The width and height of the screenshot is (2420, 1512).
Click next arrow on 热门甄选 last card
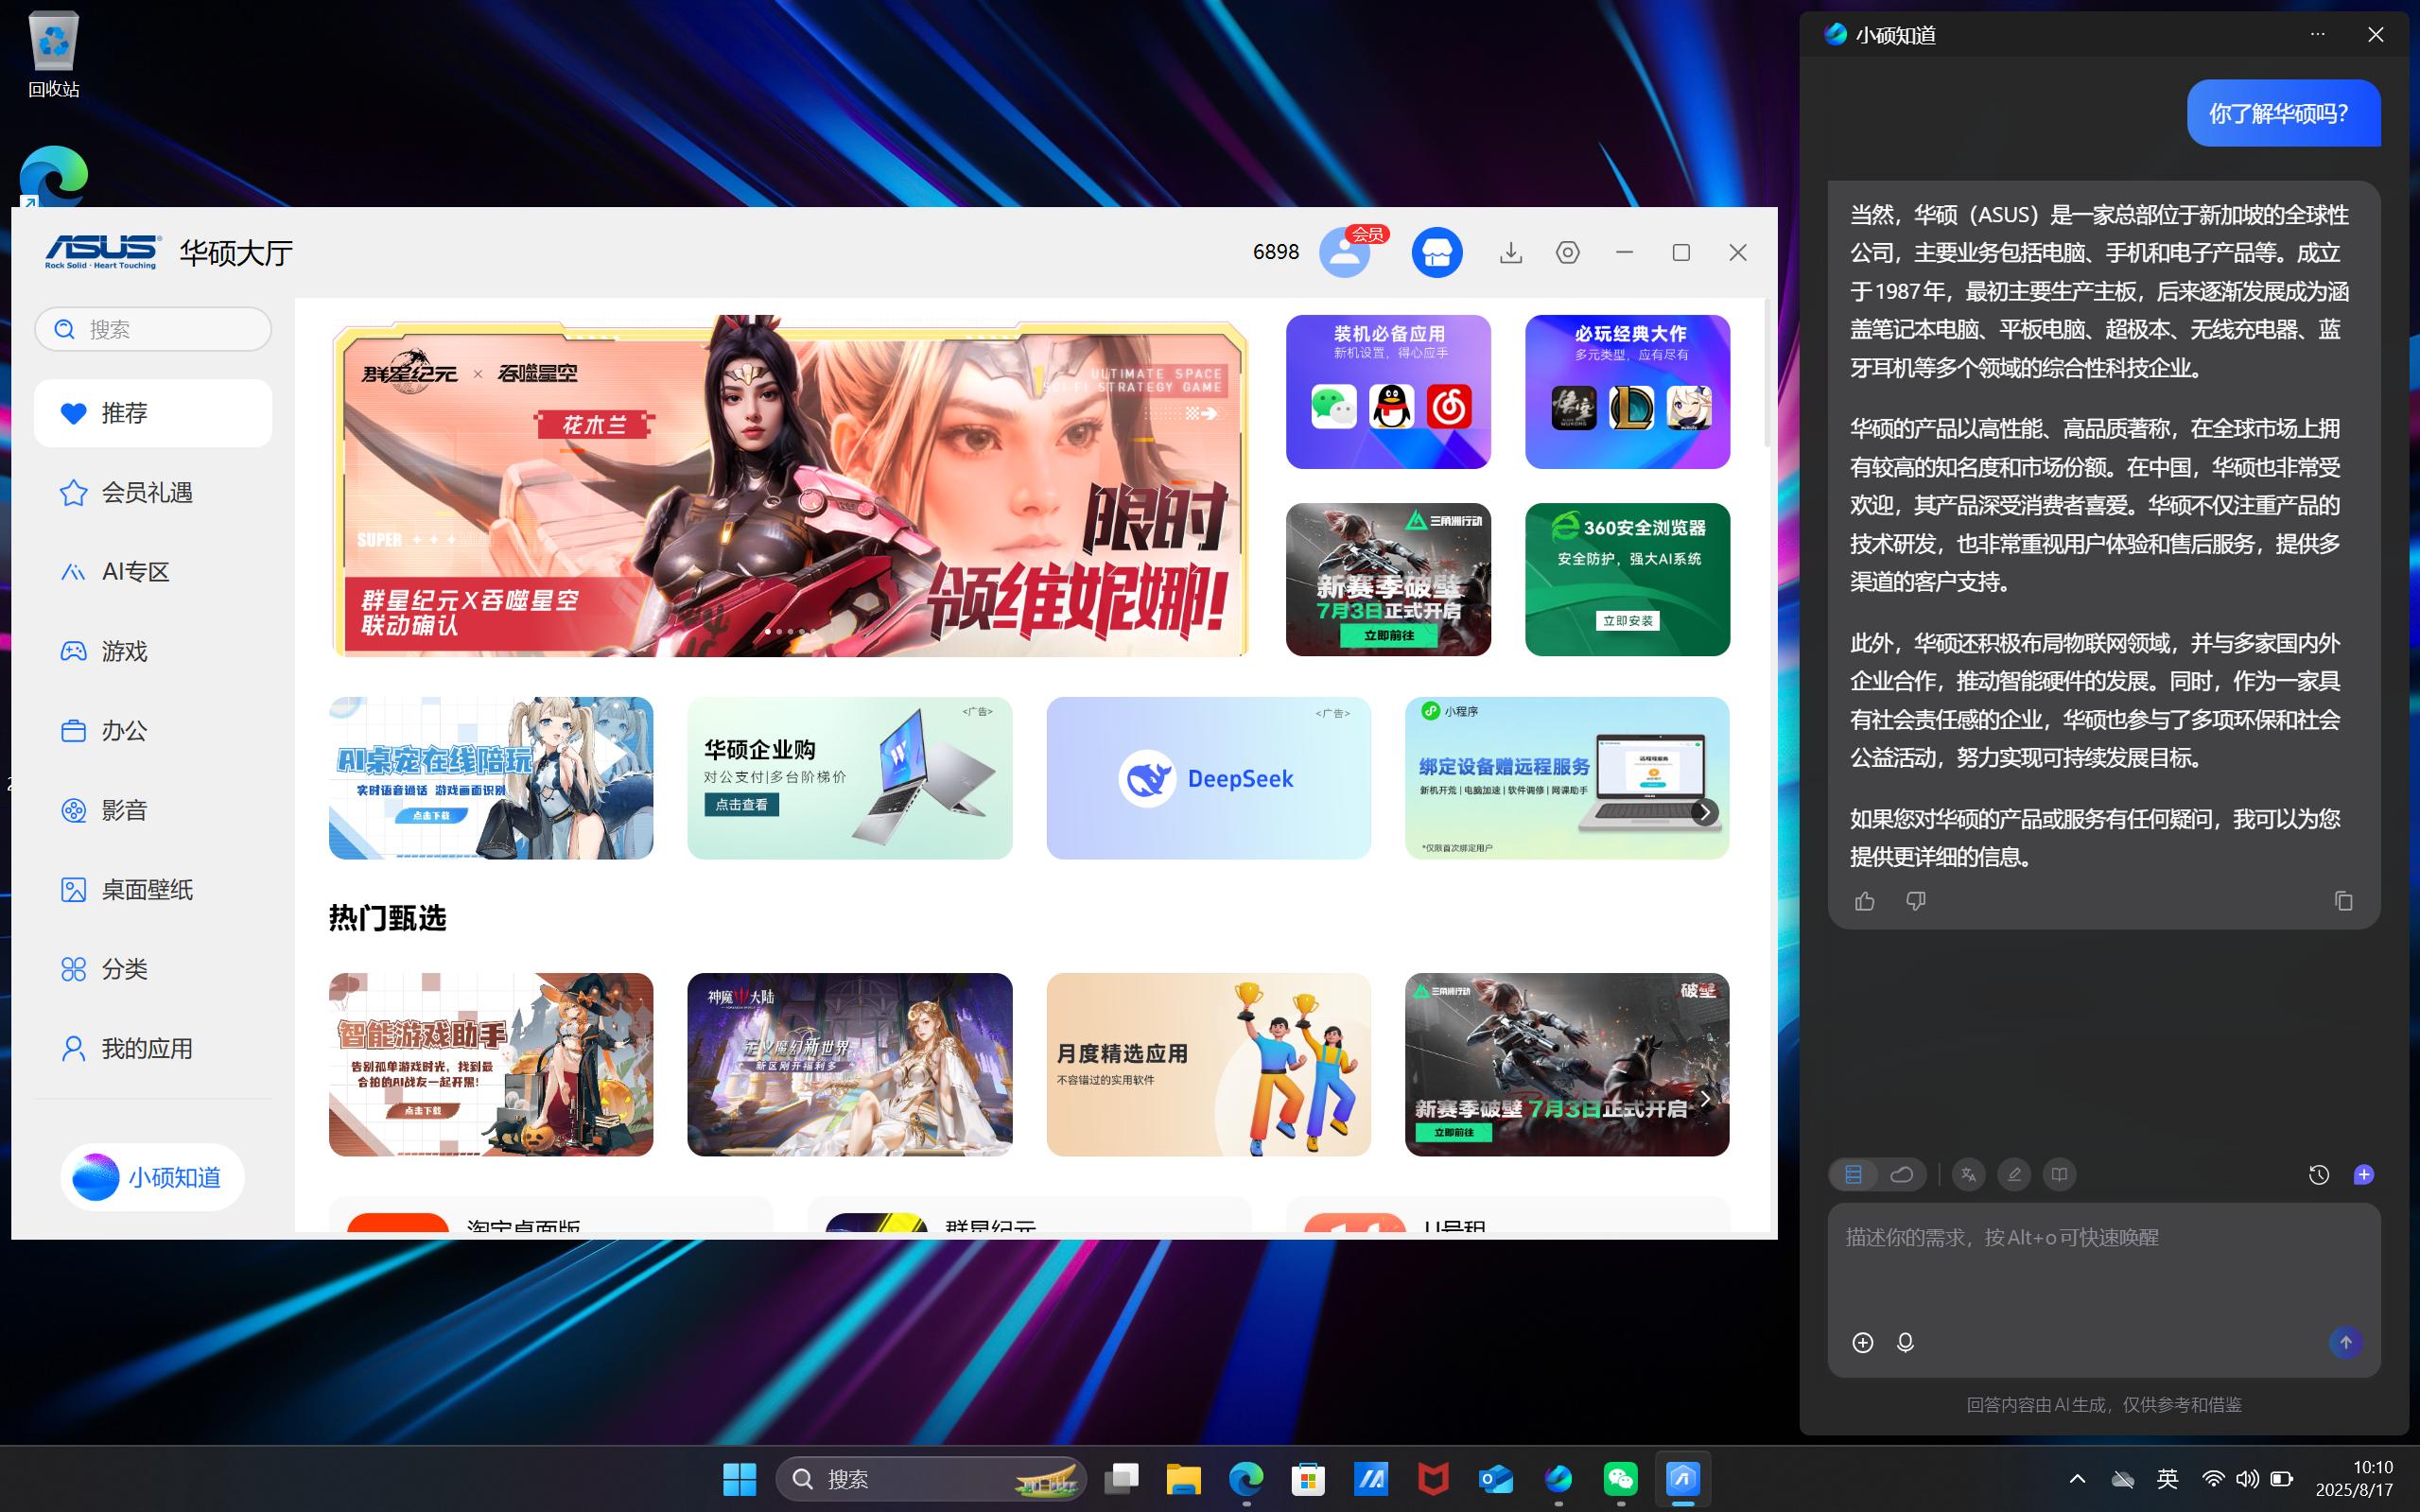(x=1704, y=1099)
